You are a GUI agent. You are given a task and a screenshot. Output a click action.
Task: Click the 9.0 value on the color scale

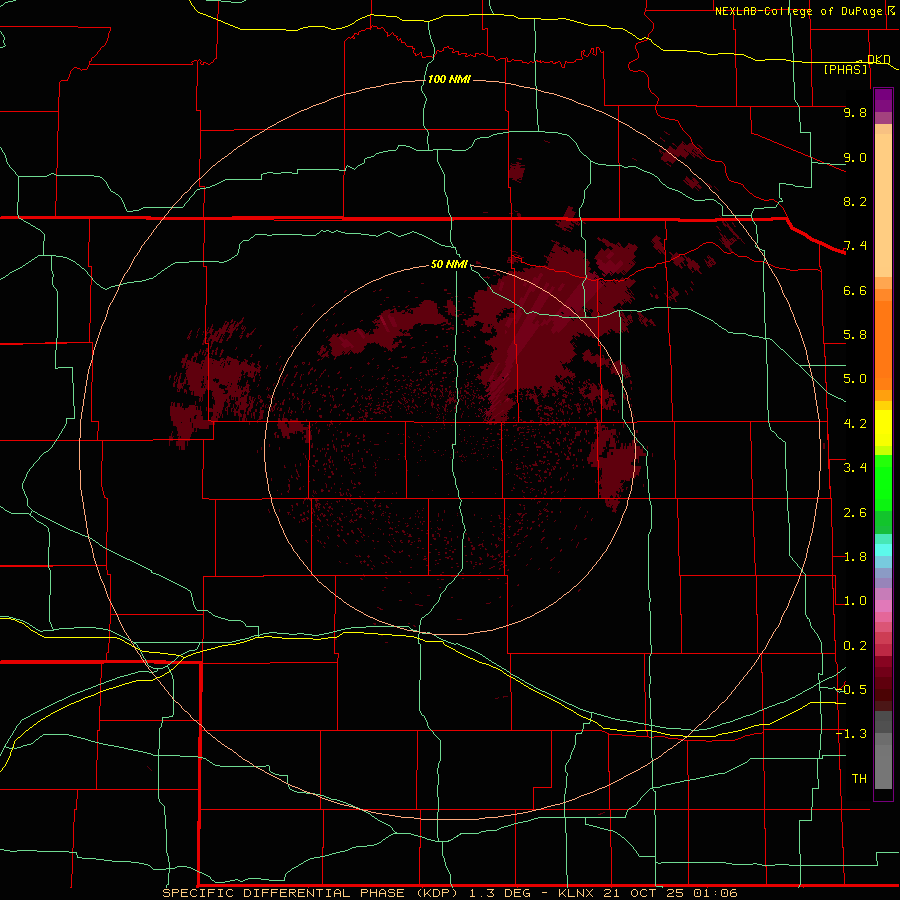[855, 157]
